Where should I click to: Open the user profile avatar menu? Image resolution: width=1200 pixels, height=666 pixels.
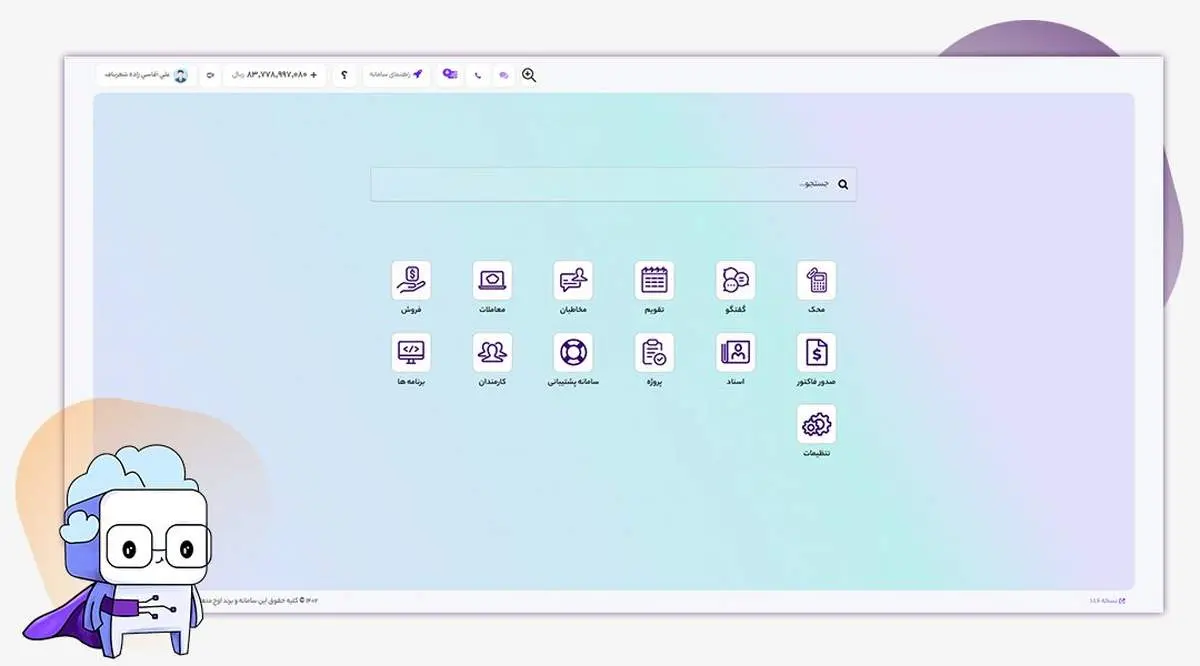pos(181,75)
